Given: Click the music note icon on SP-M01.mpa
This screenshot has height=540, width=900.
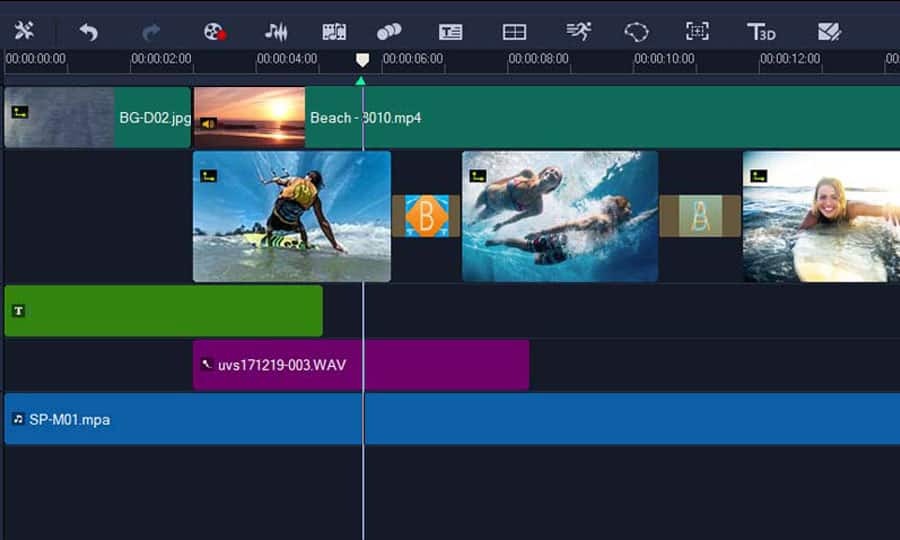Looking at the screenshot, I should [x=18, y=419].
